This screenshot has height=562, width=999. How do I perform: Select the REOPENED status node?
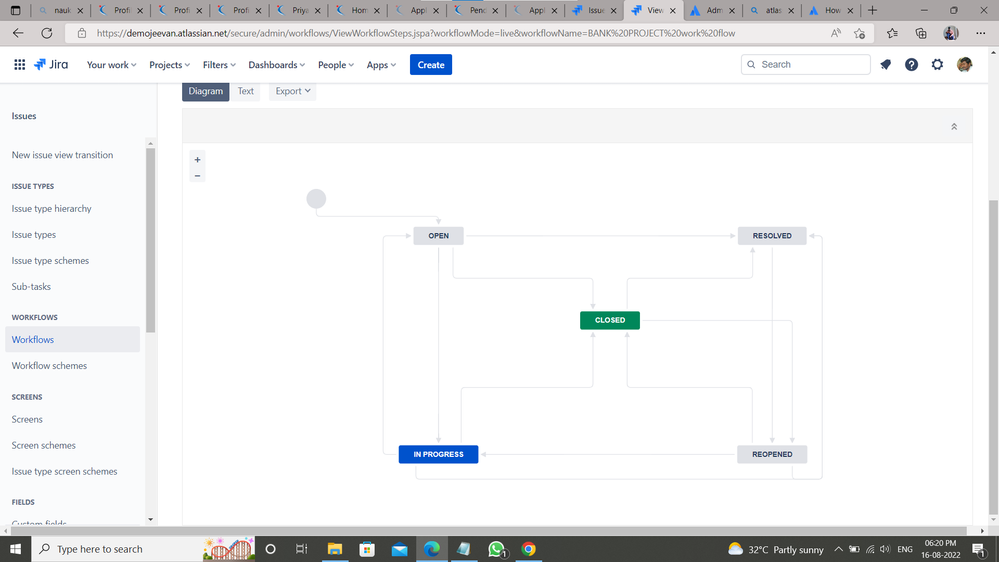772,454
